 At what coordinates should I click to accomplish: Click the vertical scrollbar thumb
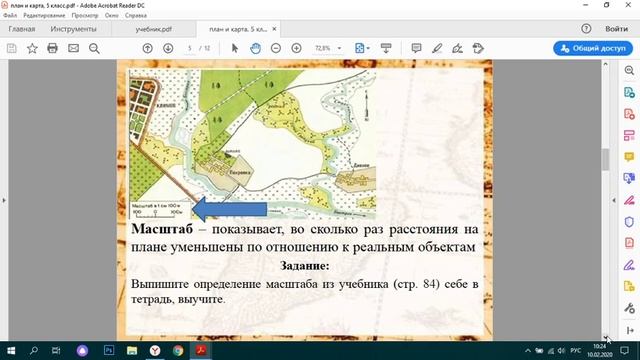click(x=605, y=159)
